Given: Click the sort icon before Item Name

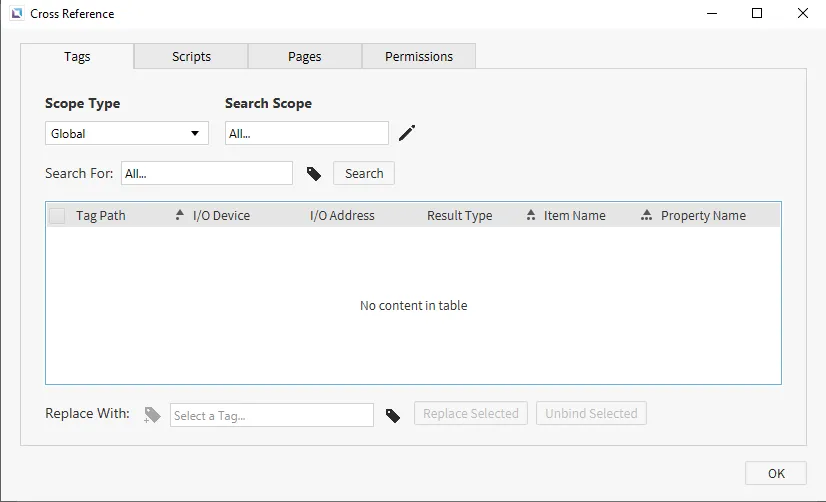Looking at the screenshot, I should point(530,215).
